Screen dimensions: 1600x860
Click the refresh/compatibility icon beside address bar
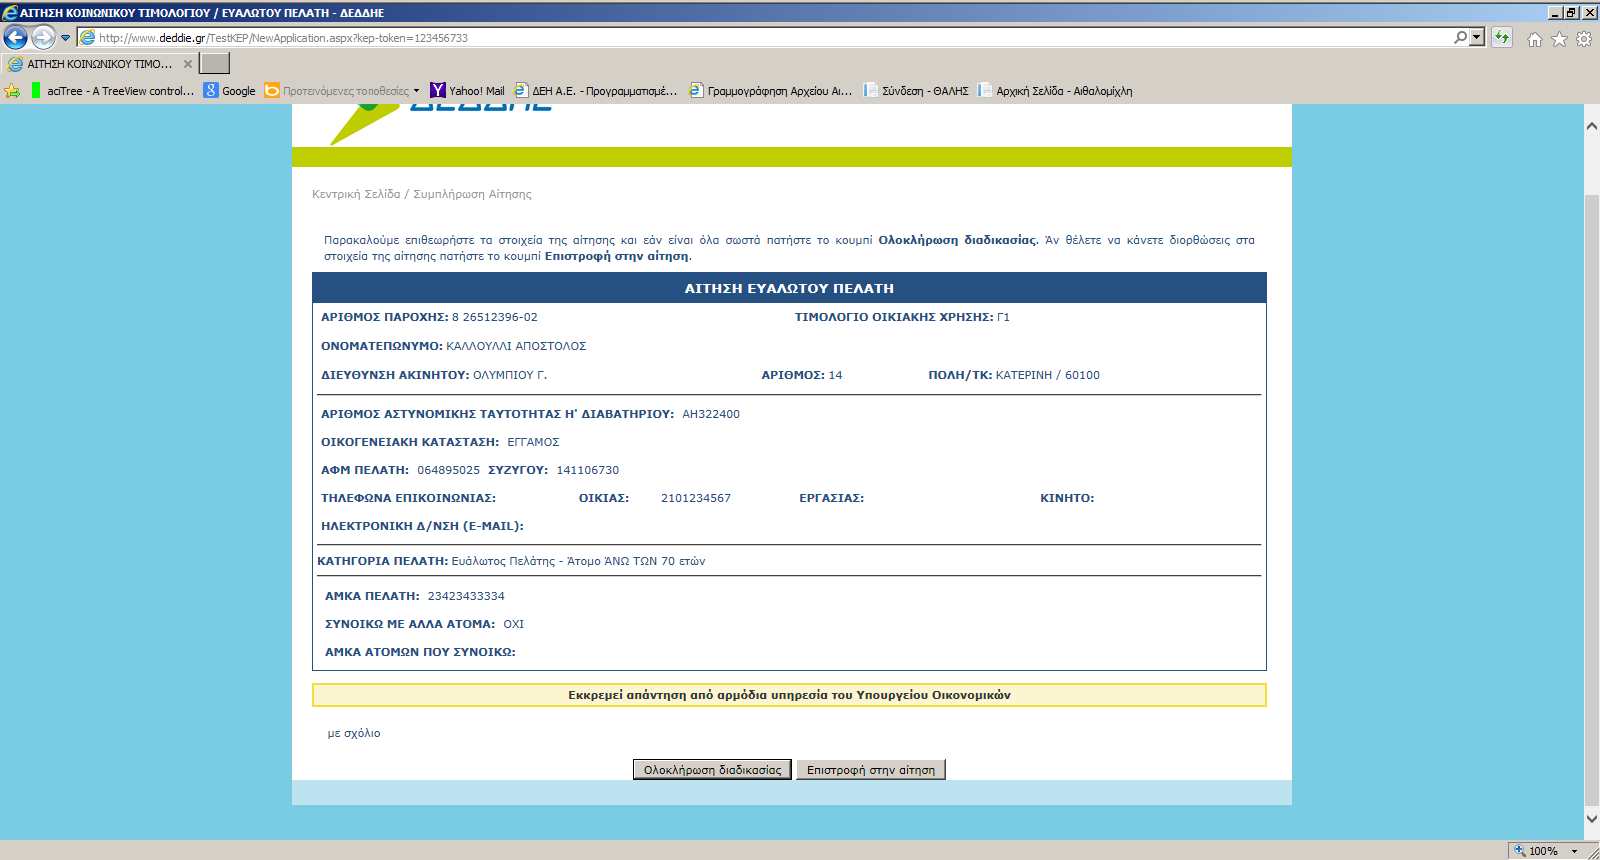click(1502, 38)
